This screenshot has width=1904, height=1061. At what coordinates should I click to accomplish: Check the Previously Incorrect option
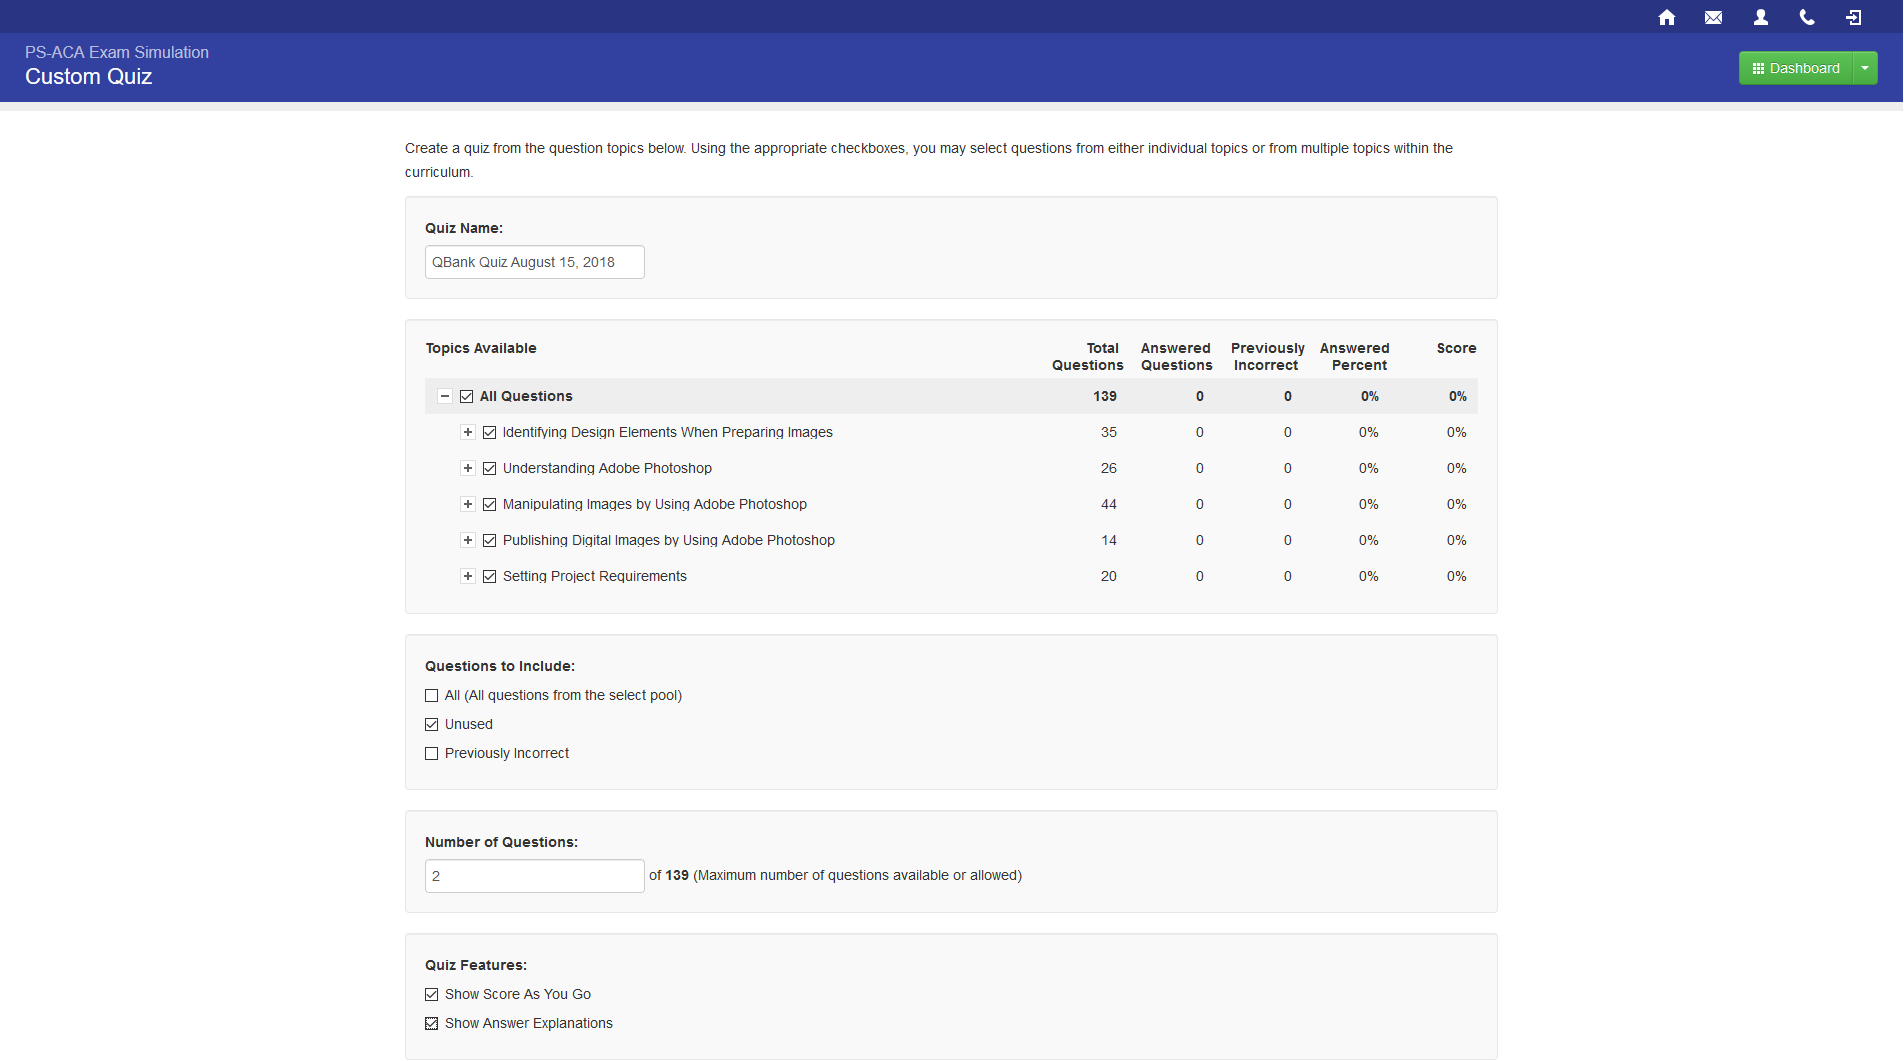point(432,753)
